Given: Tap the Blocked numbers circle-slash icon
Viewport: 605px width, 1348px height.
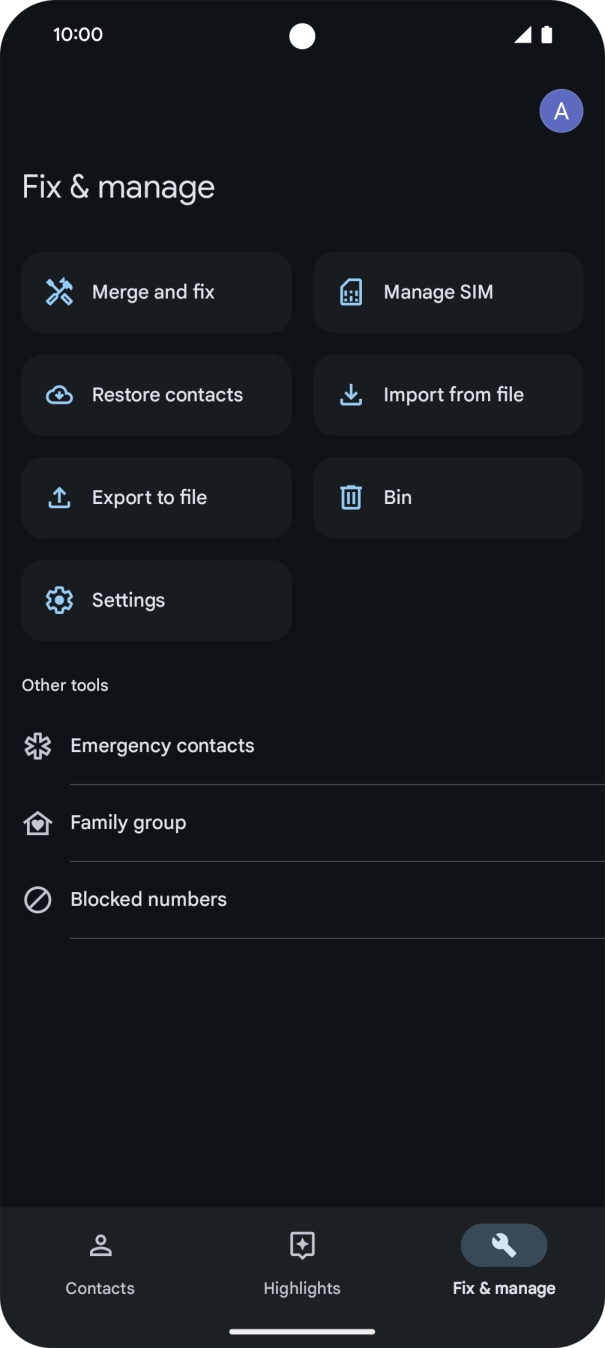Looking at the screenshot, I should (38, 900).
